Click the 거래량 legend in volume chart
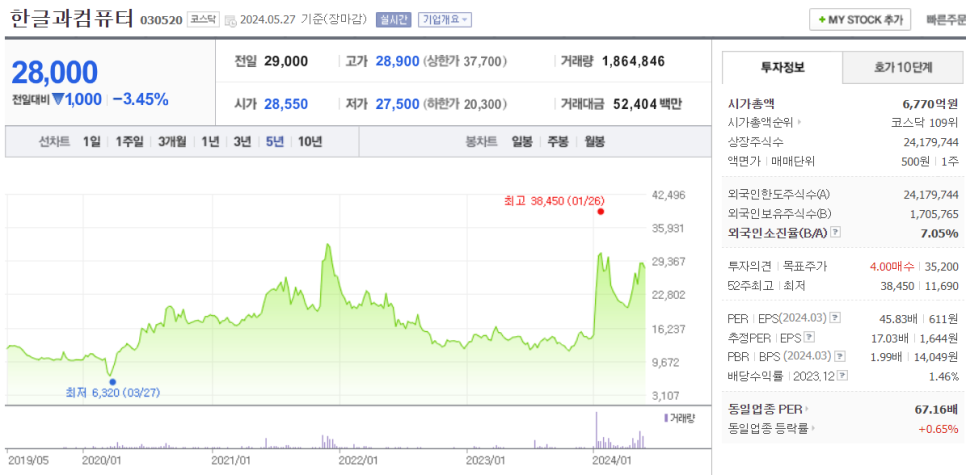 pos(680,418)
